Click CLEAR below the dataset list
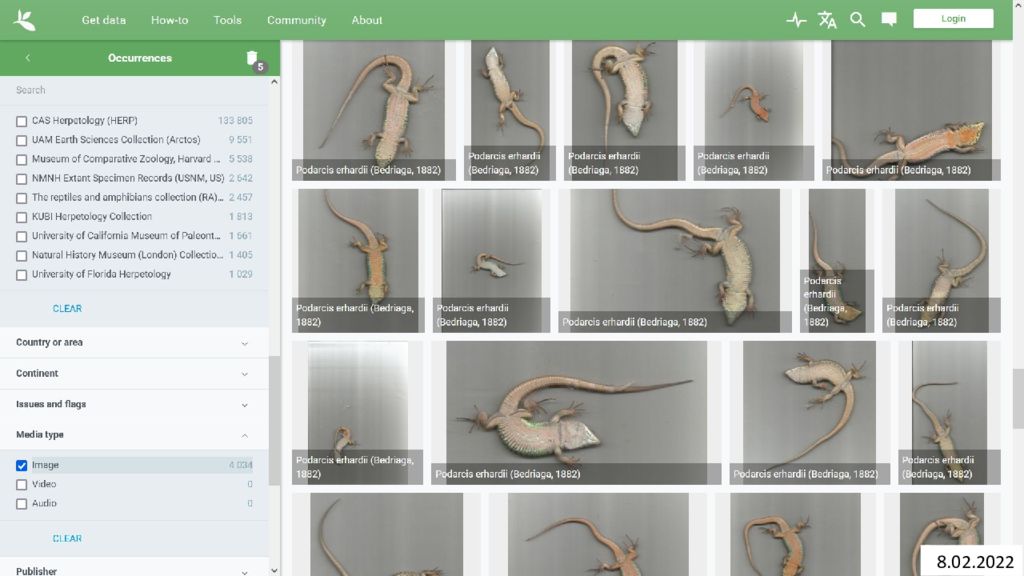Screen dimensions: 1024x576 click(67, 308)
